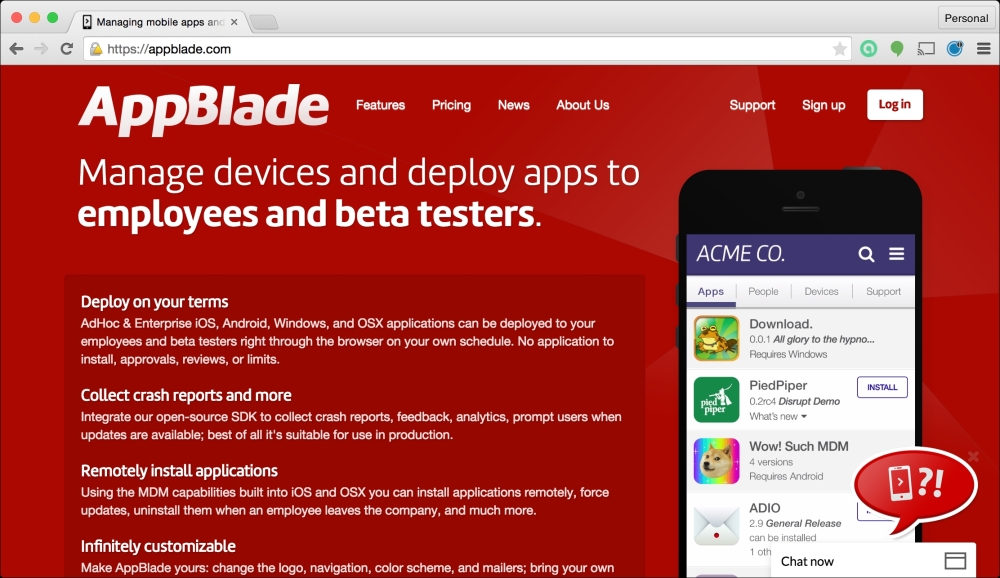Click the 'Deploy on your terms' heading
The height and width of the screenshot is (578, 1000).
(154, 302)
